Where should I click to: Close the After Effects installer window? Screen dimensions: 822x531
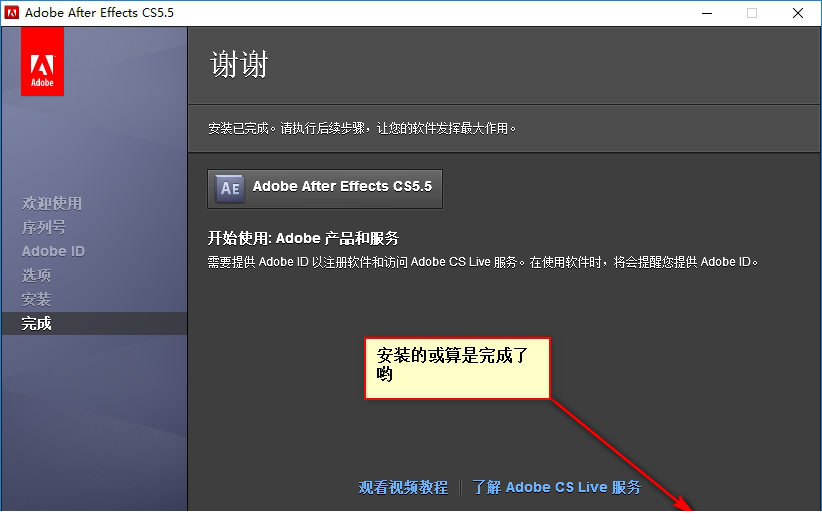click(798, 13)
